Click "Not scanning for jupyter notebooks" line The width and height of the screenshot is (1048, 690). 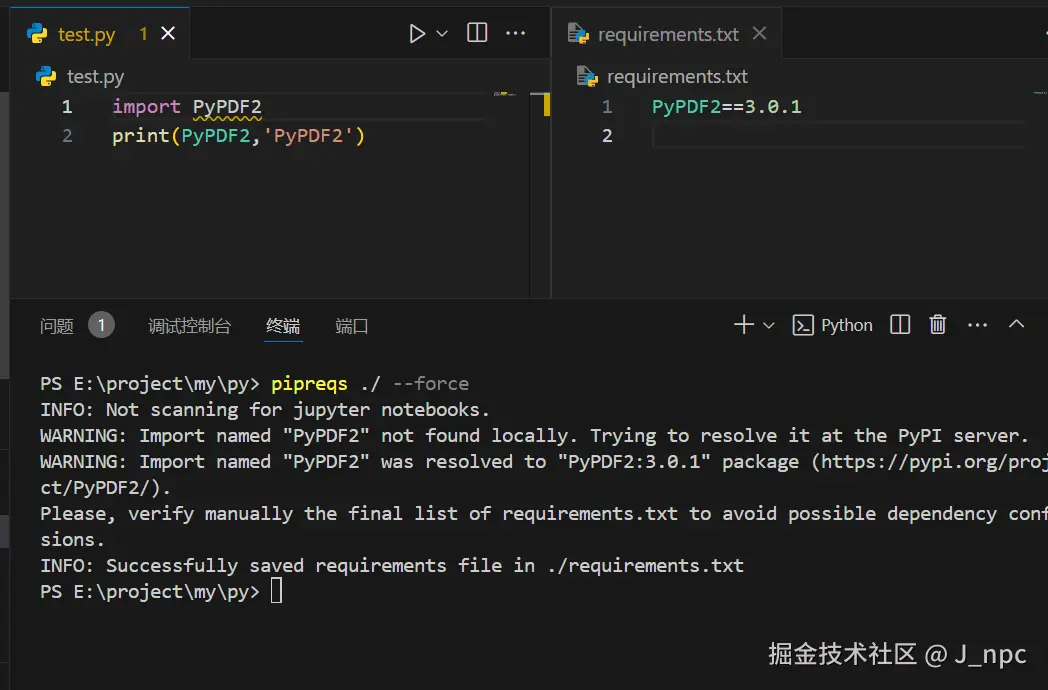point(265,410)
